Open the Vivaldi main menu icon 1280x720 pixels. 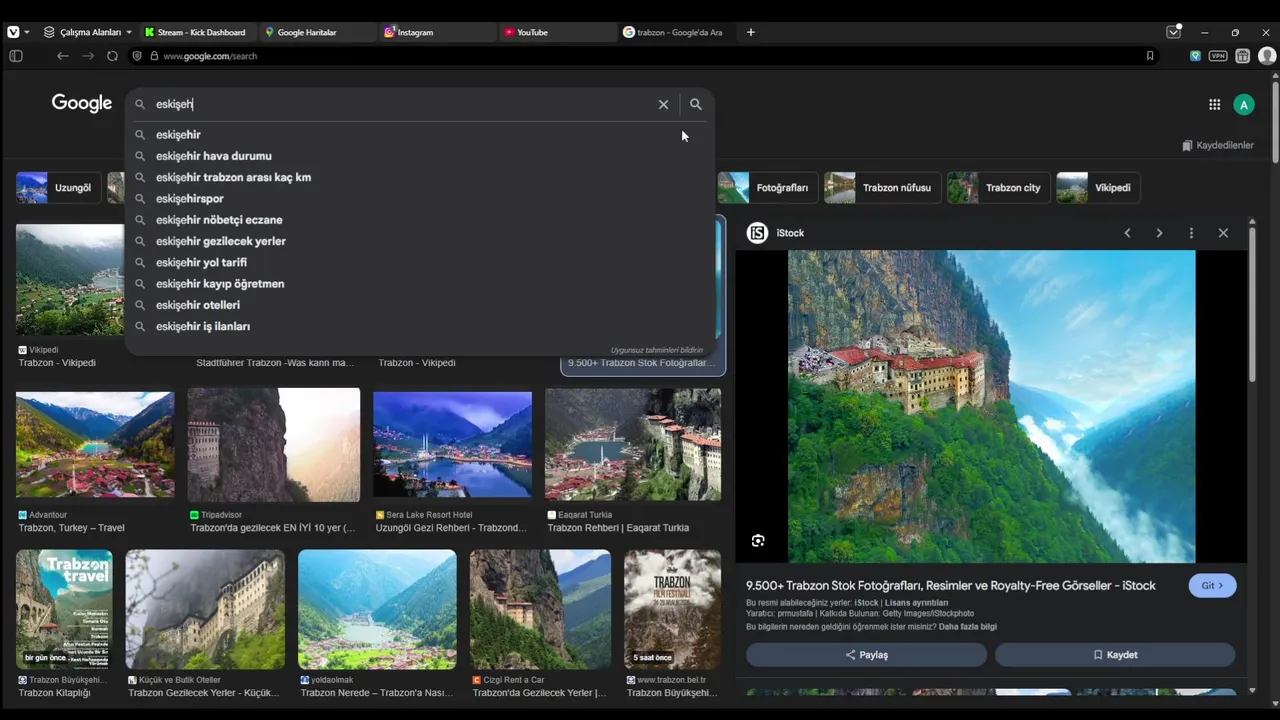tap(13, 32)
